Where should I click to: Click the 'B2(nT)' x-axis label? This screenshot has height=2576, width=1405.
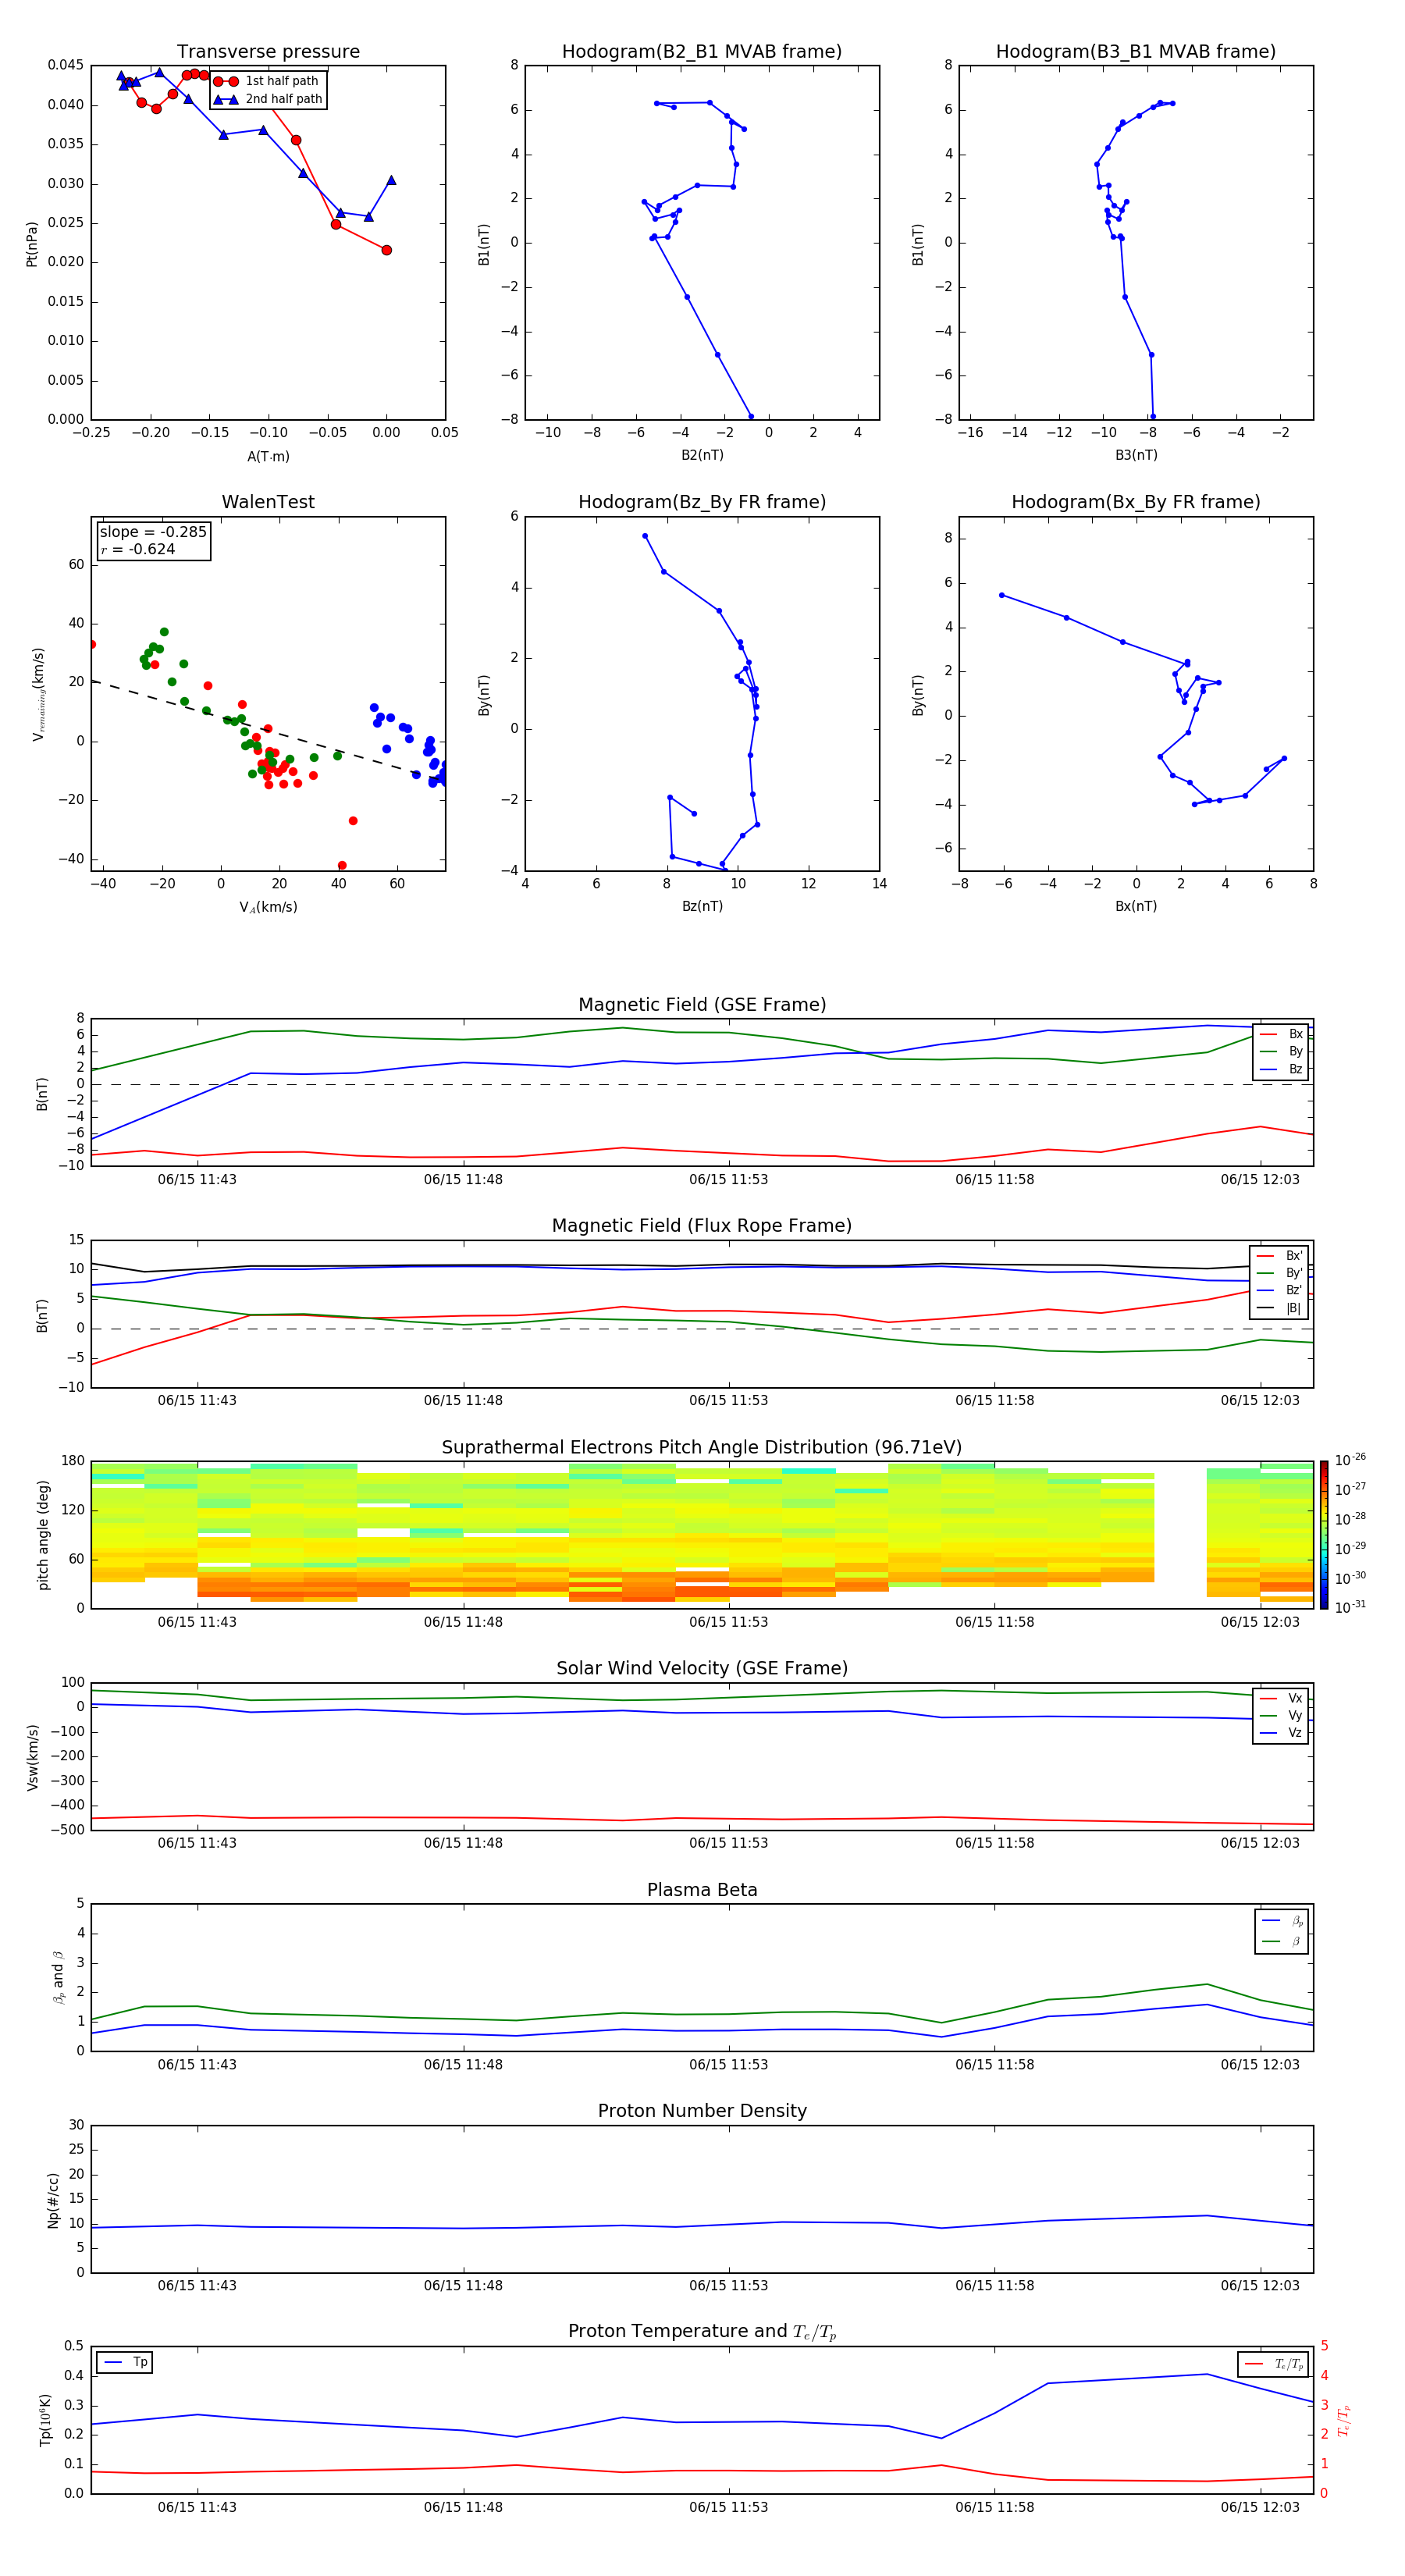702,455
